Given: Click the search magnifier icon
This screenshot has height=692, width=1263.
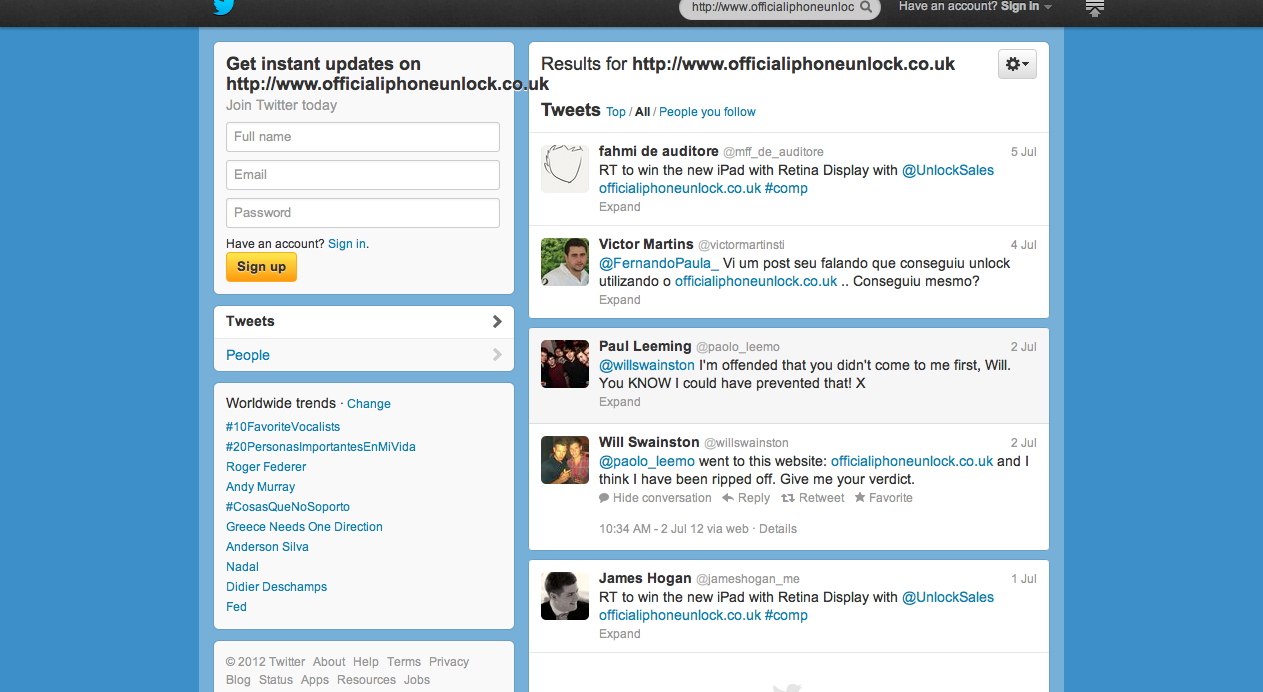Looking at the screenshot, I should click(x=867, y=7).
